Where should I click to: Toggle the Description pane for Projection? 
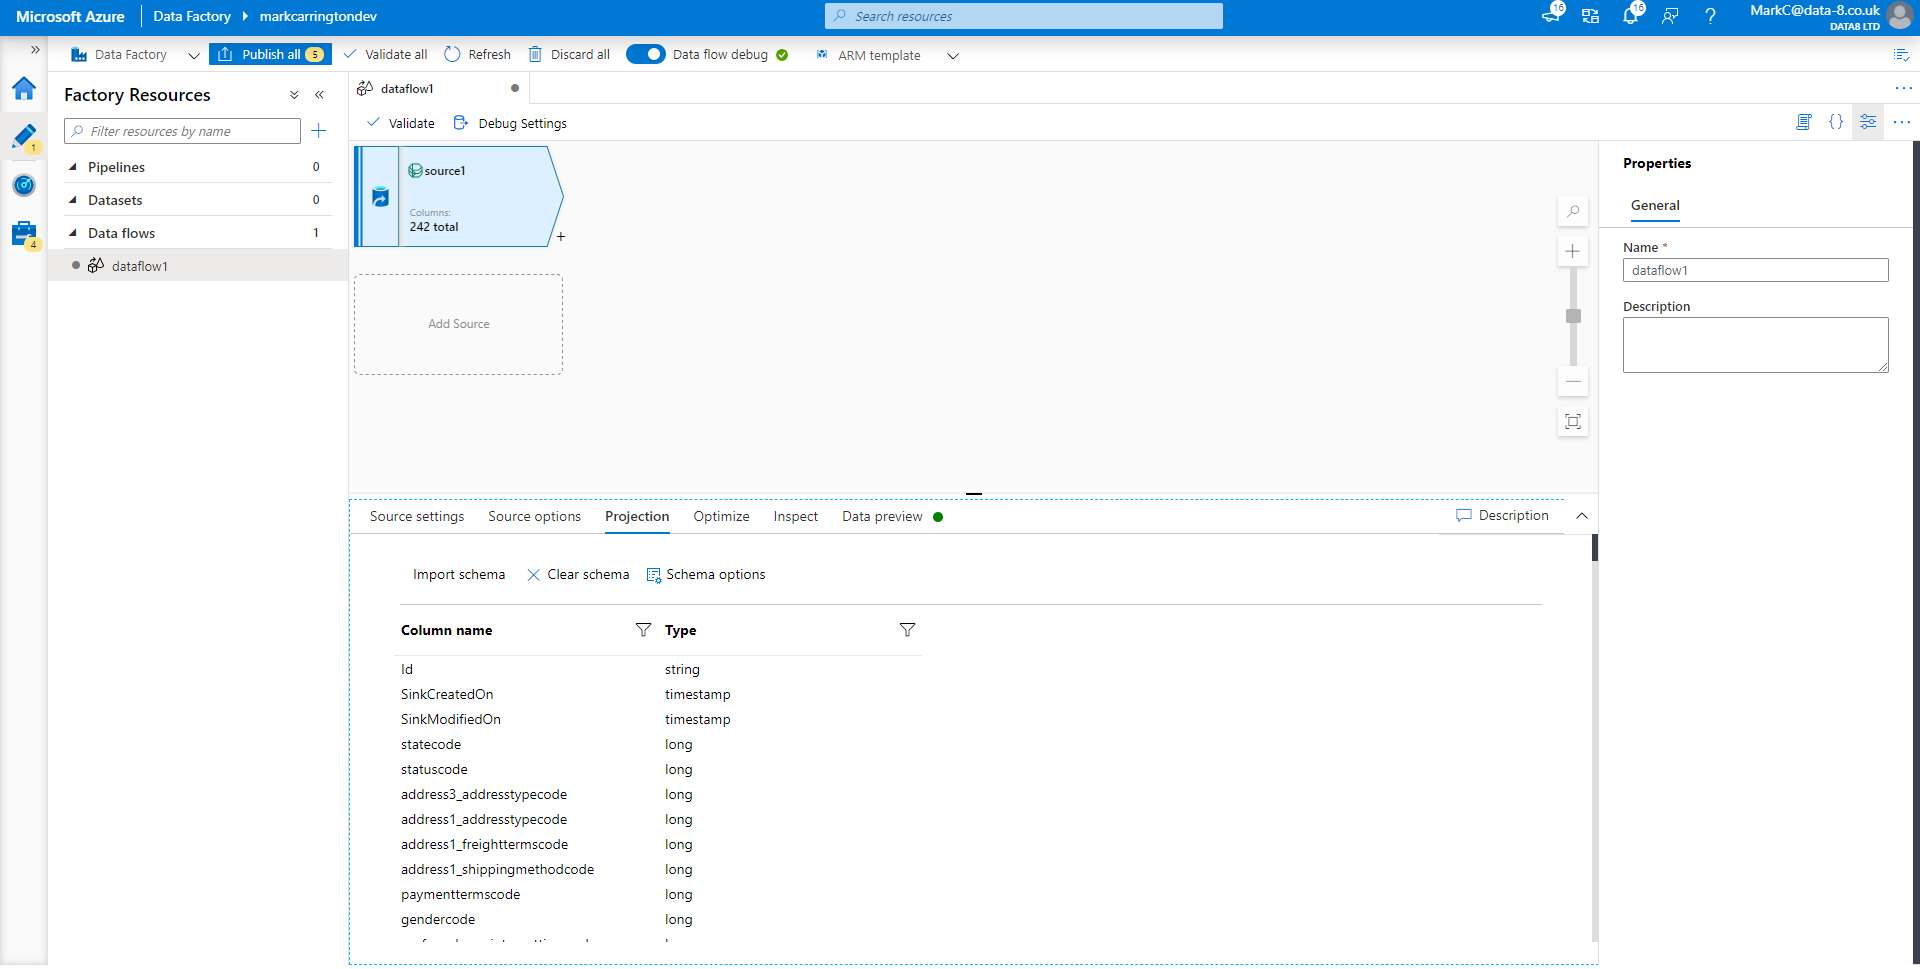[1503, 515]
